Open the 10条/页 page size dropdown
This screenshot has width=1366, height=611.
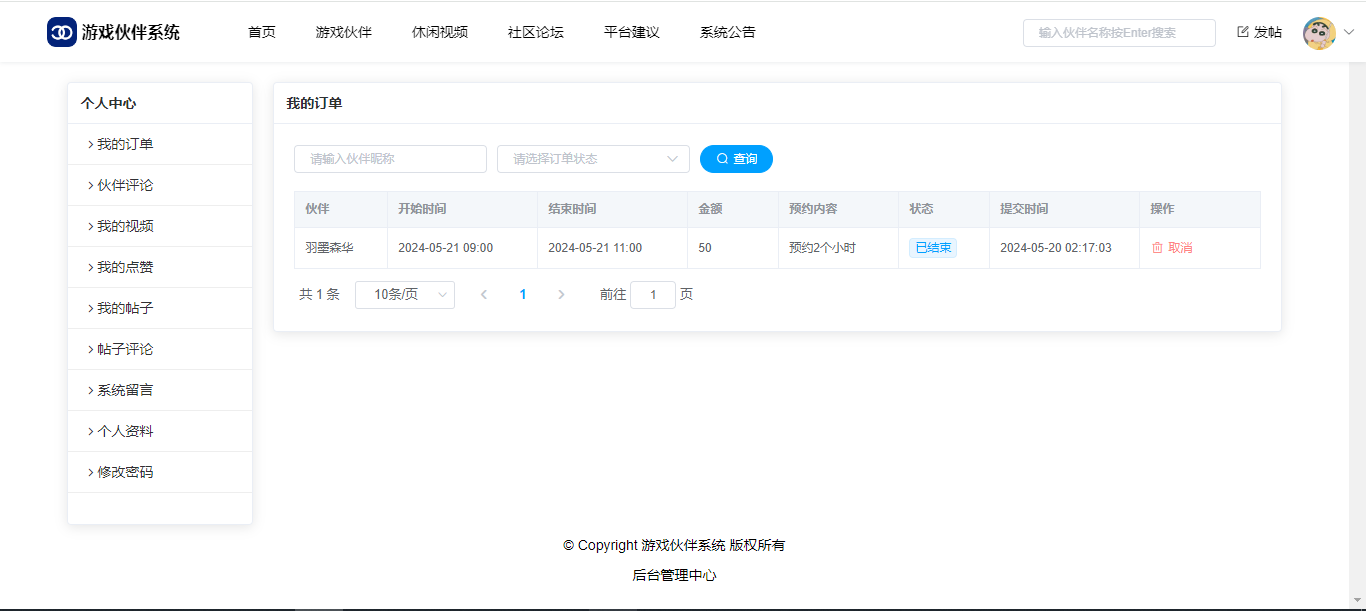tap(405, 295)
